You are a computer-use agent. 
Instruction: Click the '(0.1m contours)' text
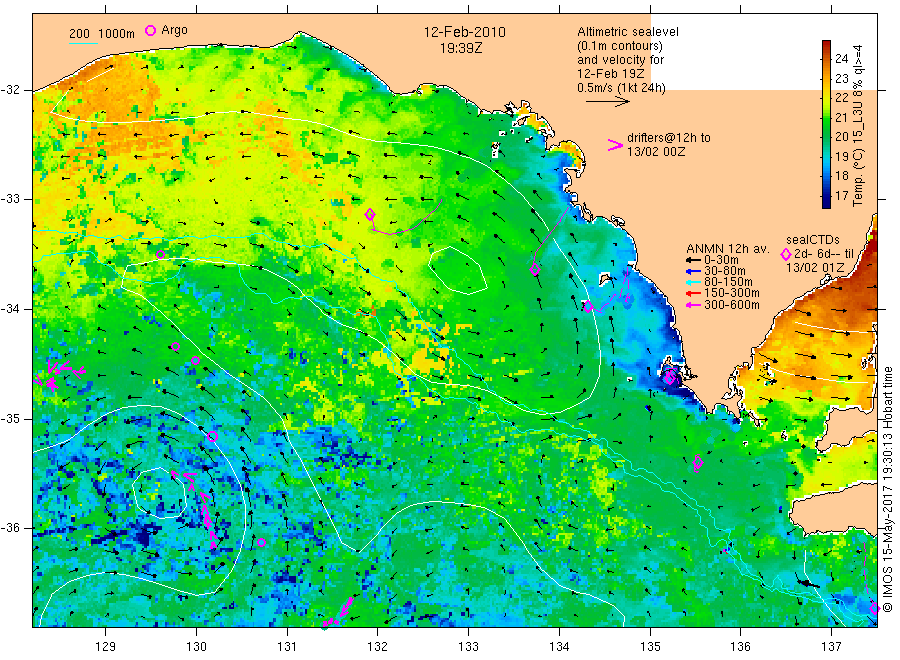pos(620,46)
